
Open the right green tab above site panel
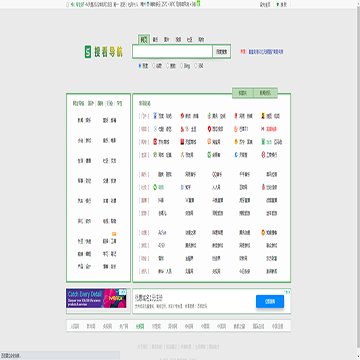point(265,93)
